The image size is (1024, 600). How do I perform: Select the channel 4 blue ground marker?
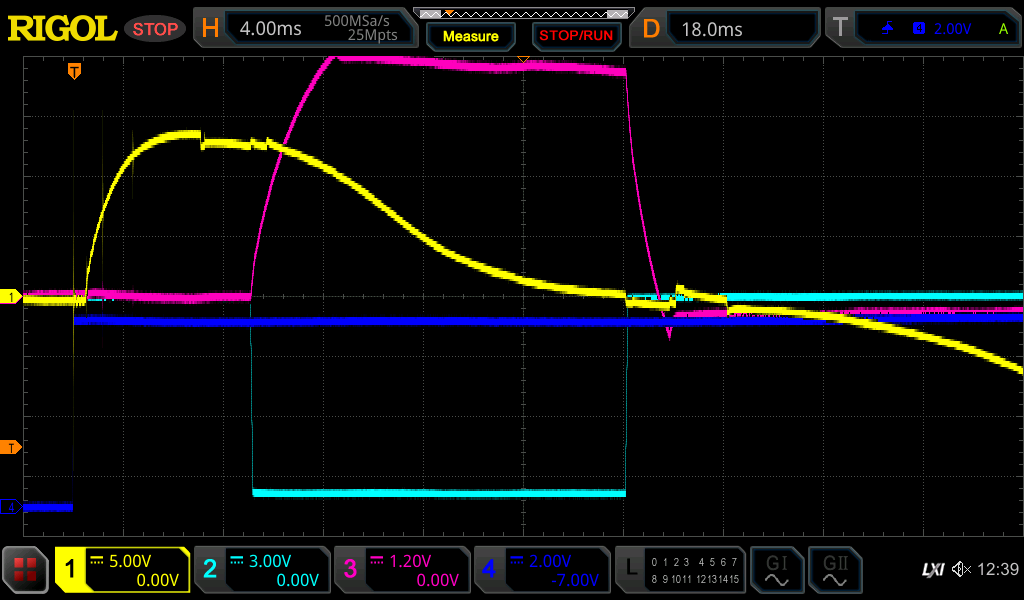pos(11,507)
